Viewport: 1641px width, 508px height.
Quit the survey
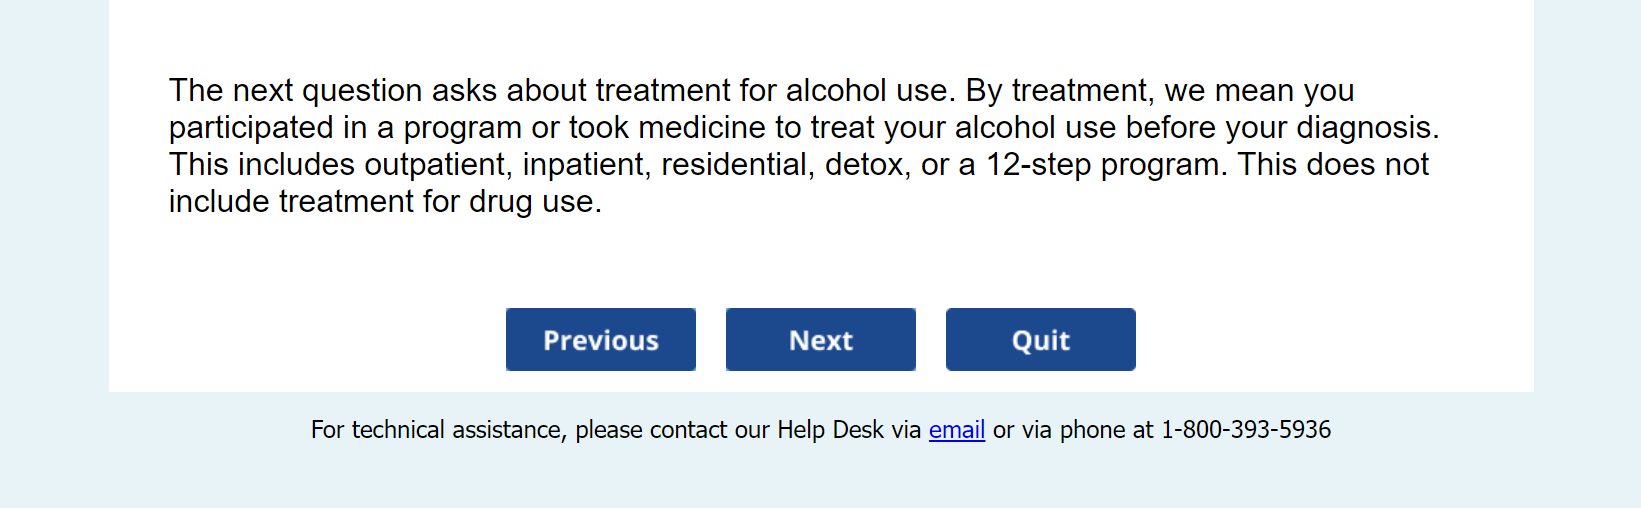point(1040,340)
